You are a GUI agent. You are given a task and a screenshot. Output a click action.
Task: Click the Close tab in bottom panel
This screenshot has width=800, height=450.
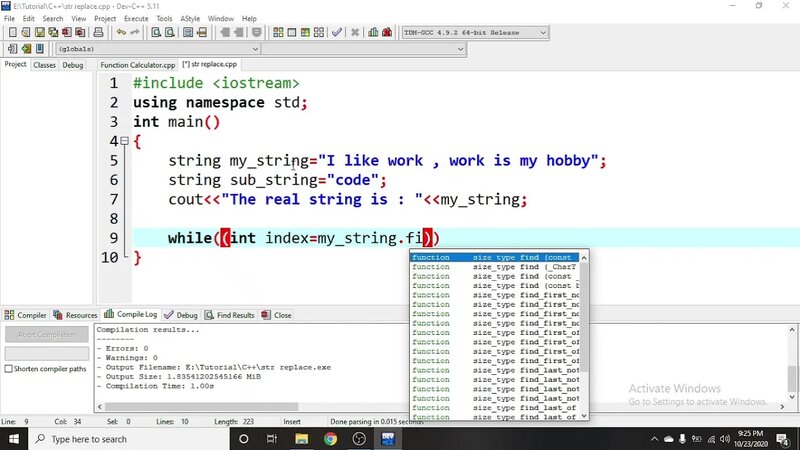tap(277, 315)
